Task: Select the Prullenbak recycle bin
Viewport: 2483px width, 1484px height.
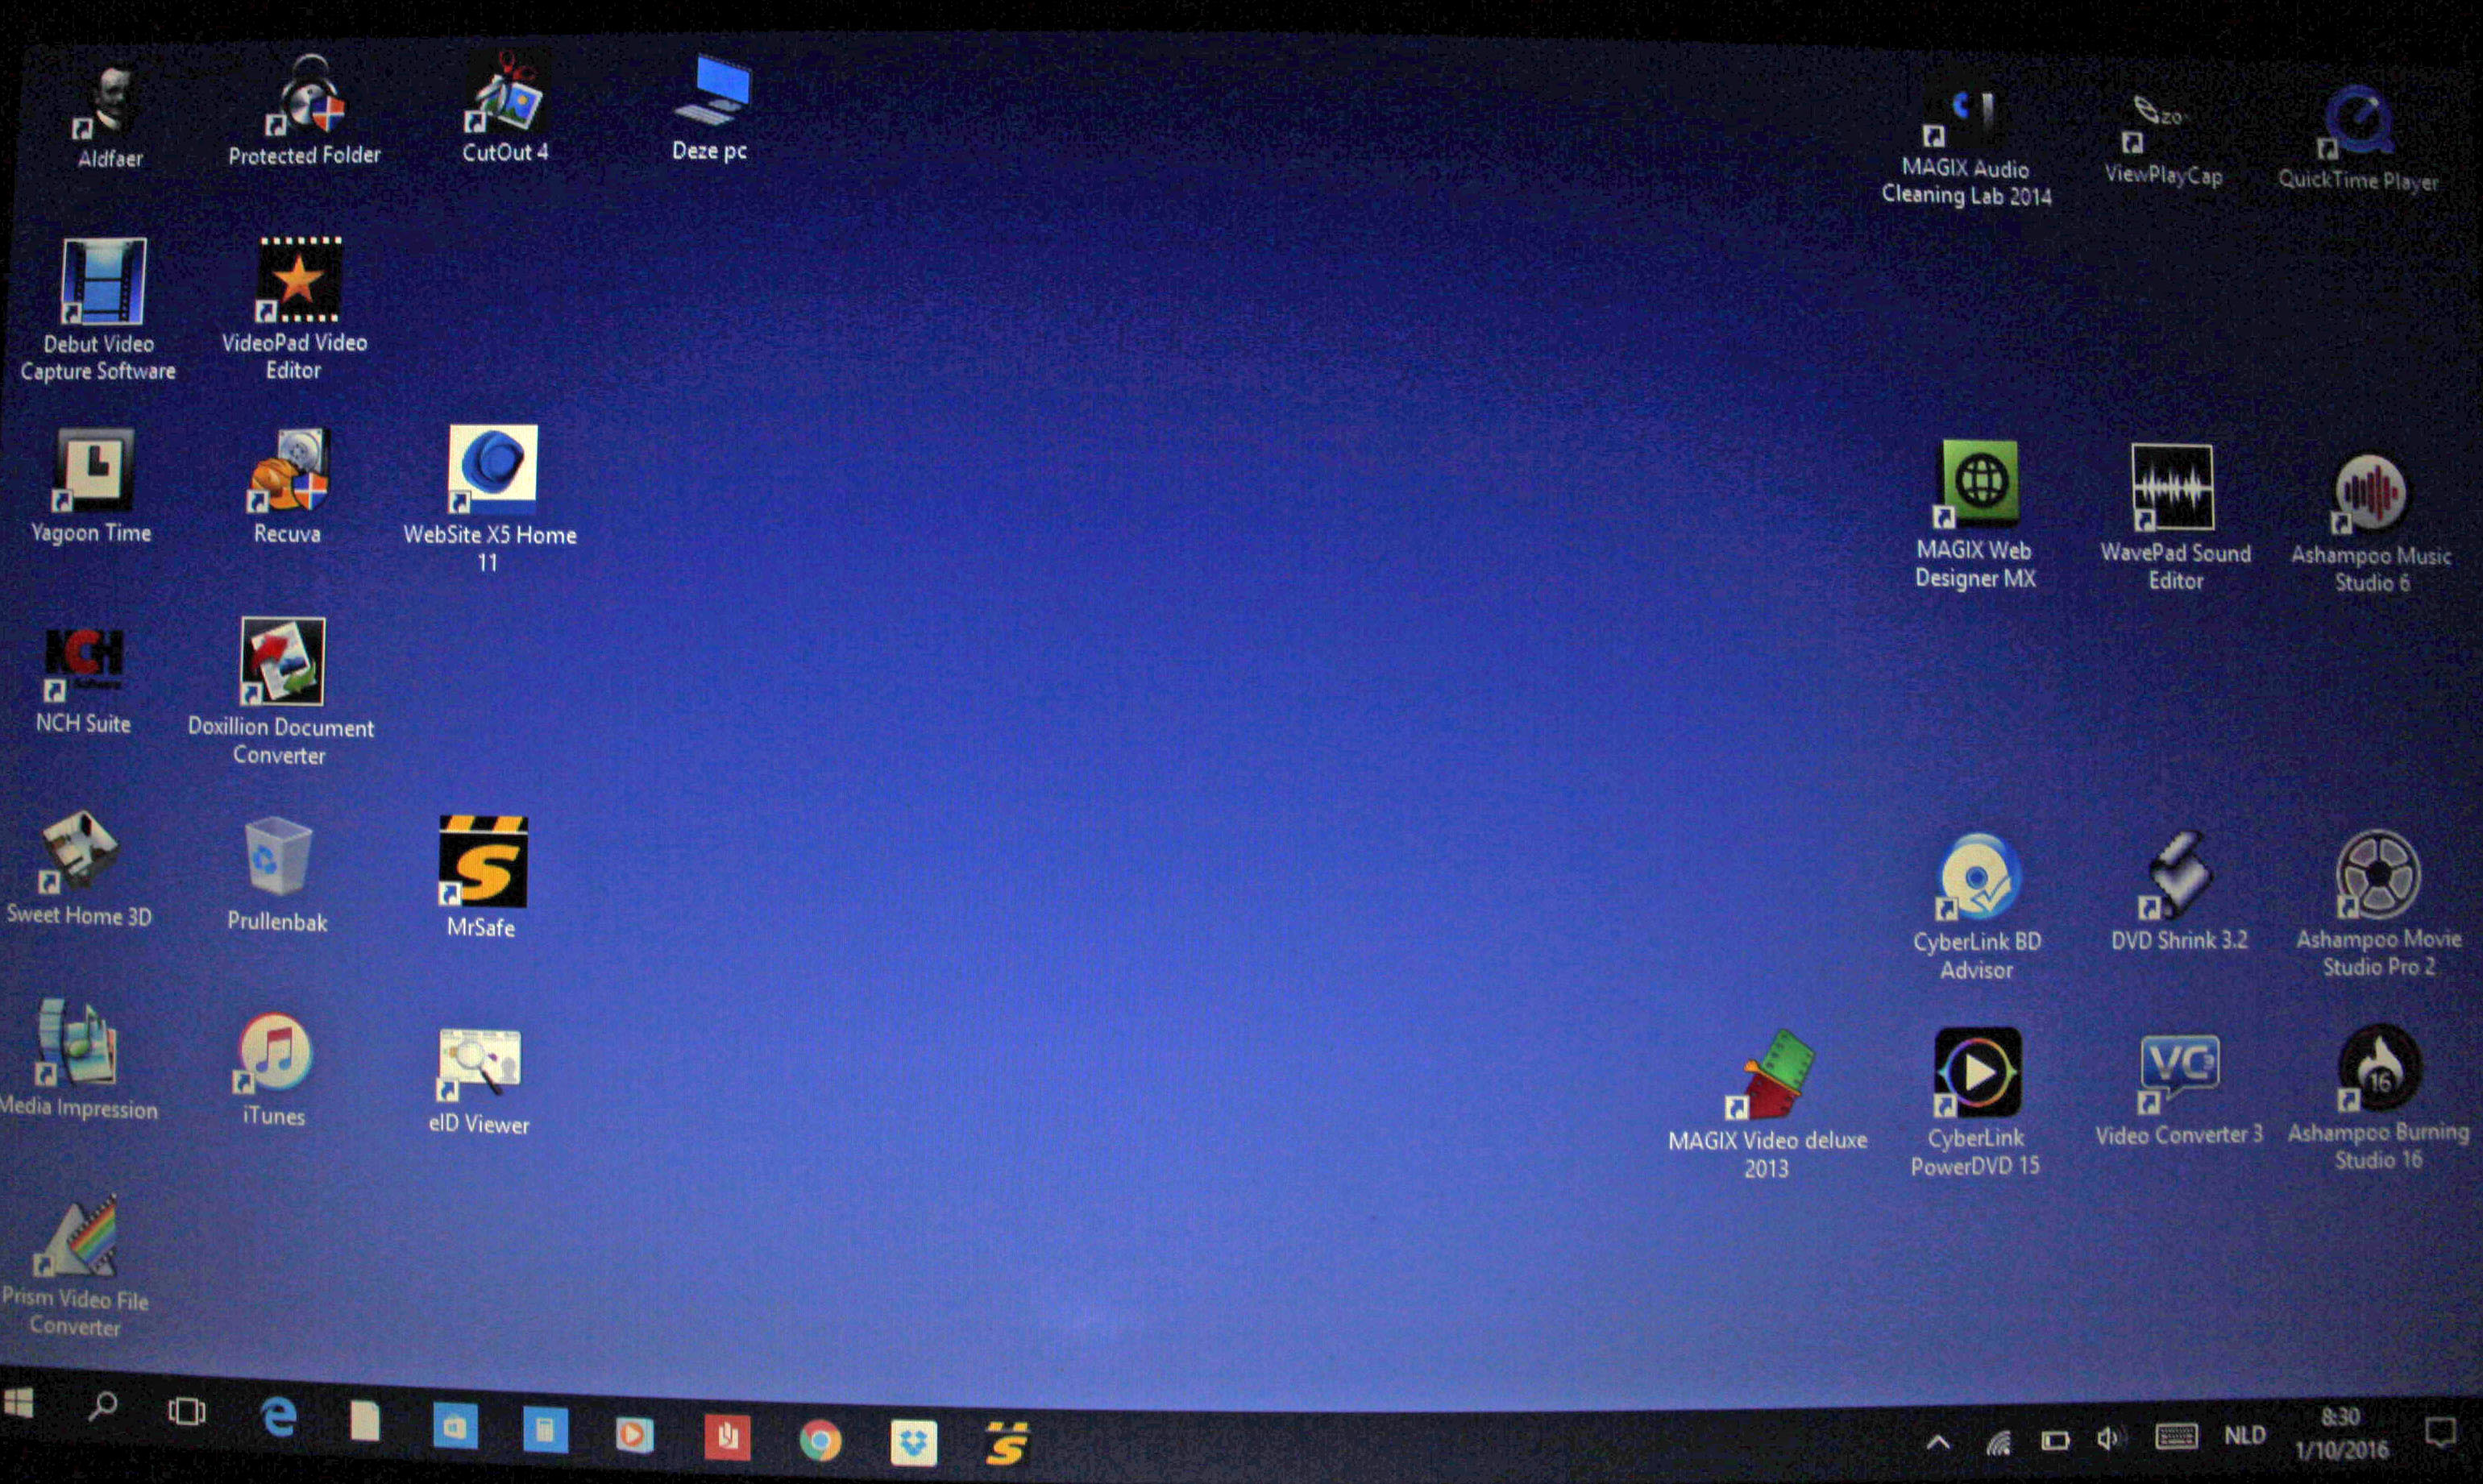Action: coord(277,856)
